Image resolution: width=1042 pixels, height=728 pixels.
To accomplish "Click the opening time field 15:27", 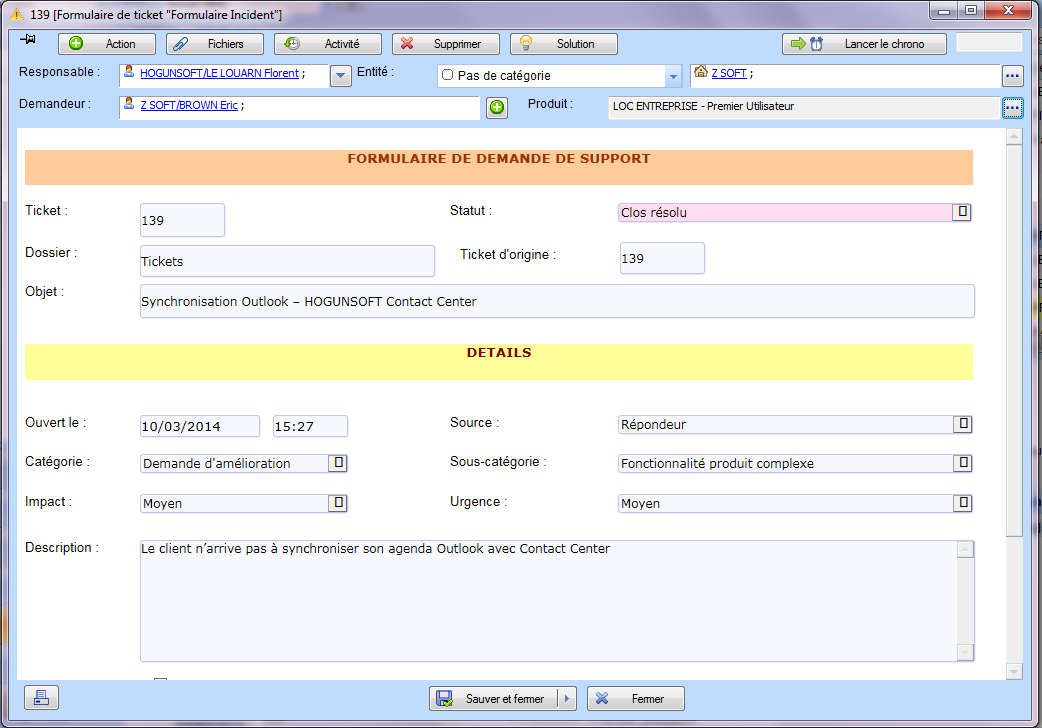I will (310, 426).
